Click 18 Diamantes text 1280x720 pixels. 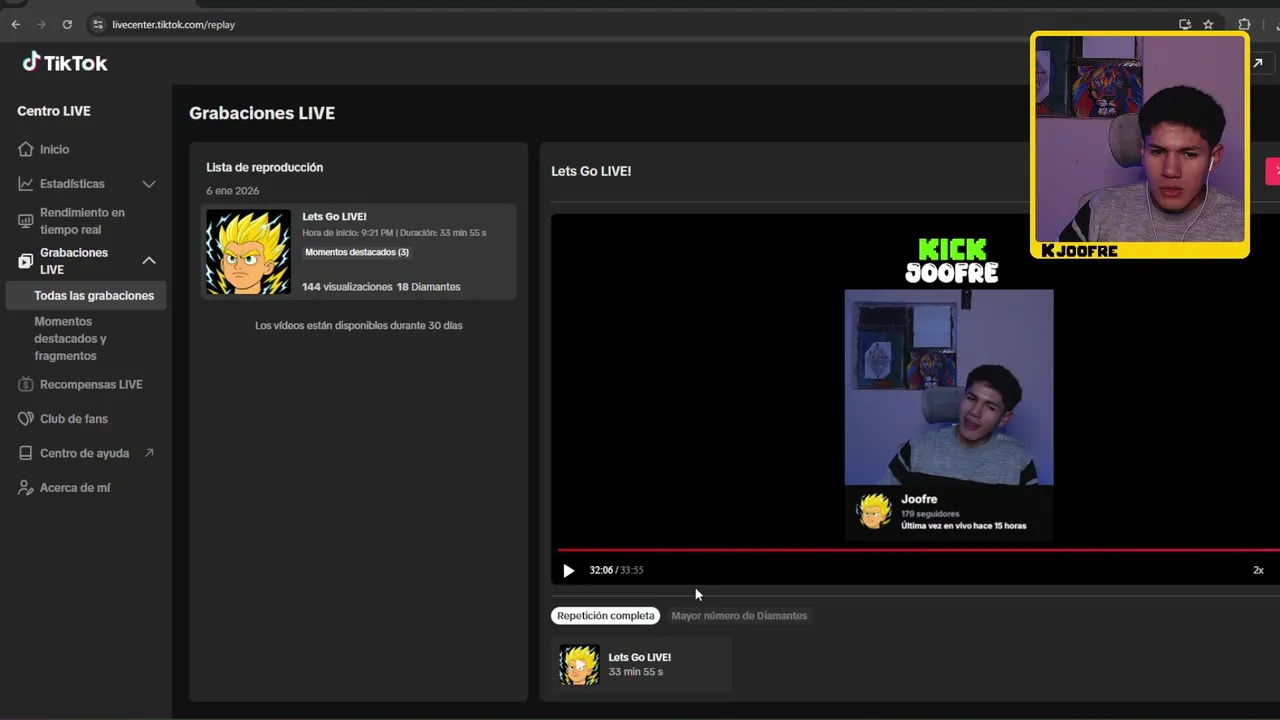tap(429, 287)
